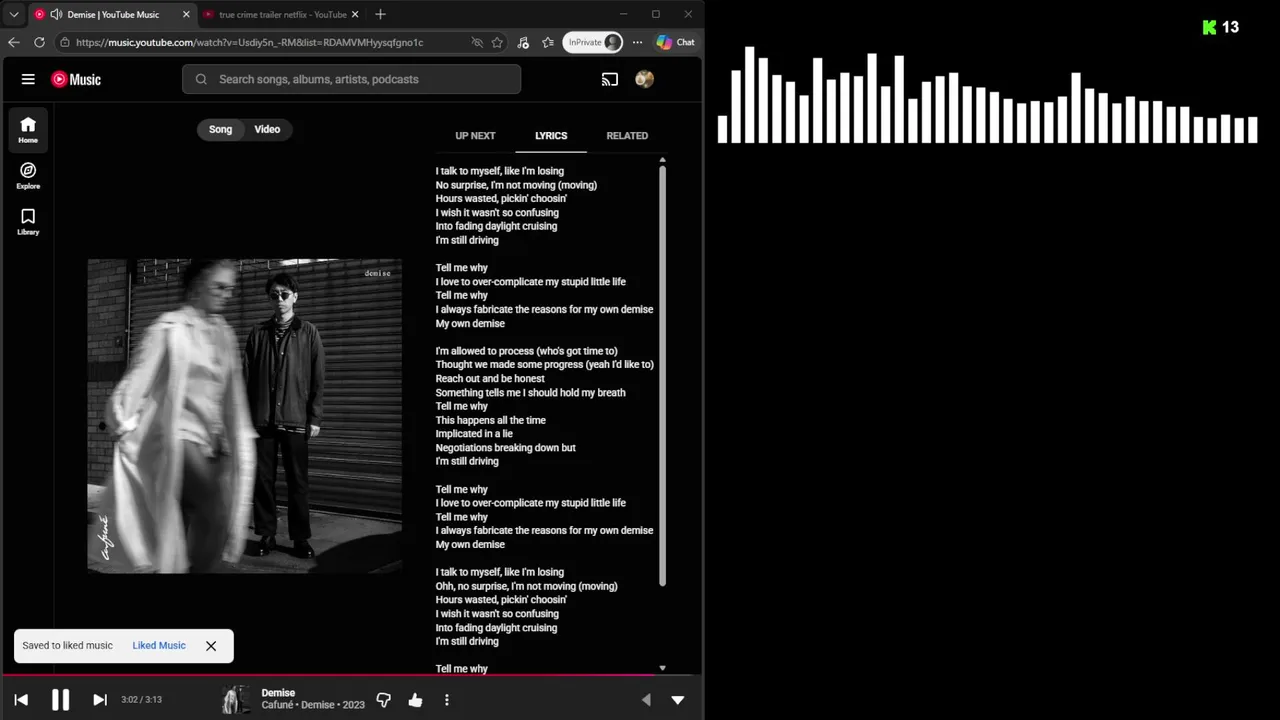
Task: Close the Demise YouTube Music browser tab
Action: [186, 14]
